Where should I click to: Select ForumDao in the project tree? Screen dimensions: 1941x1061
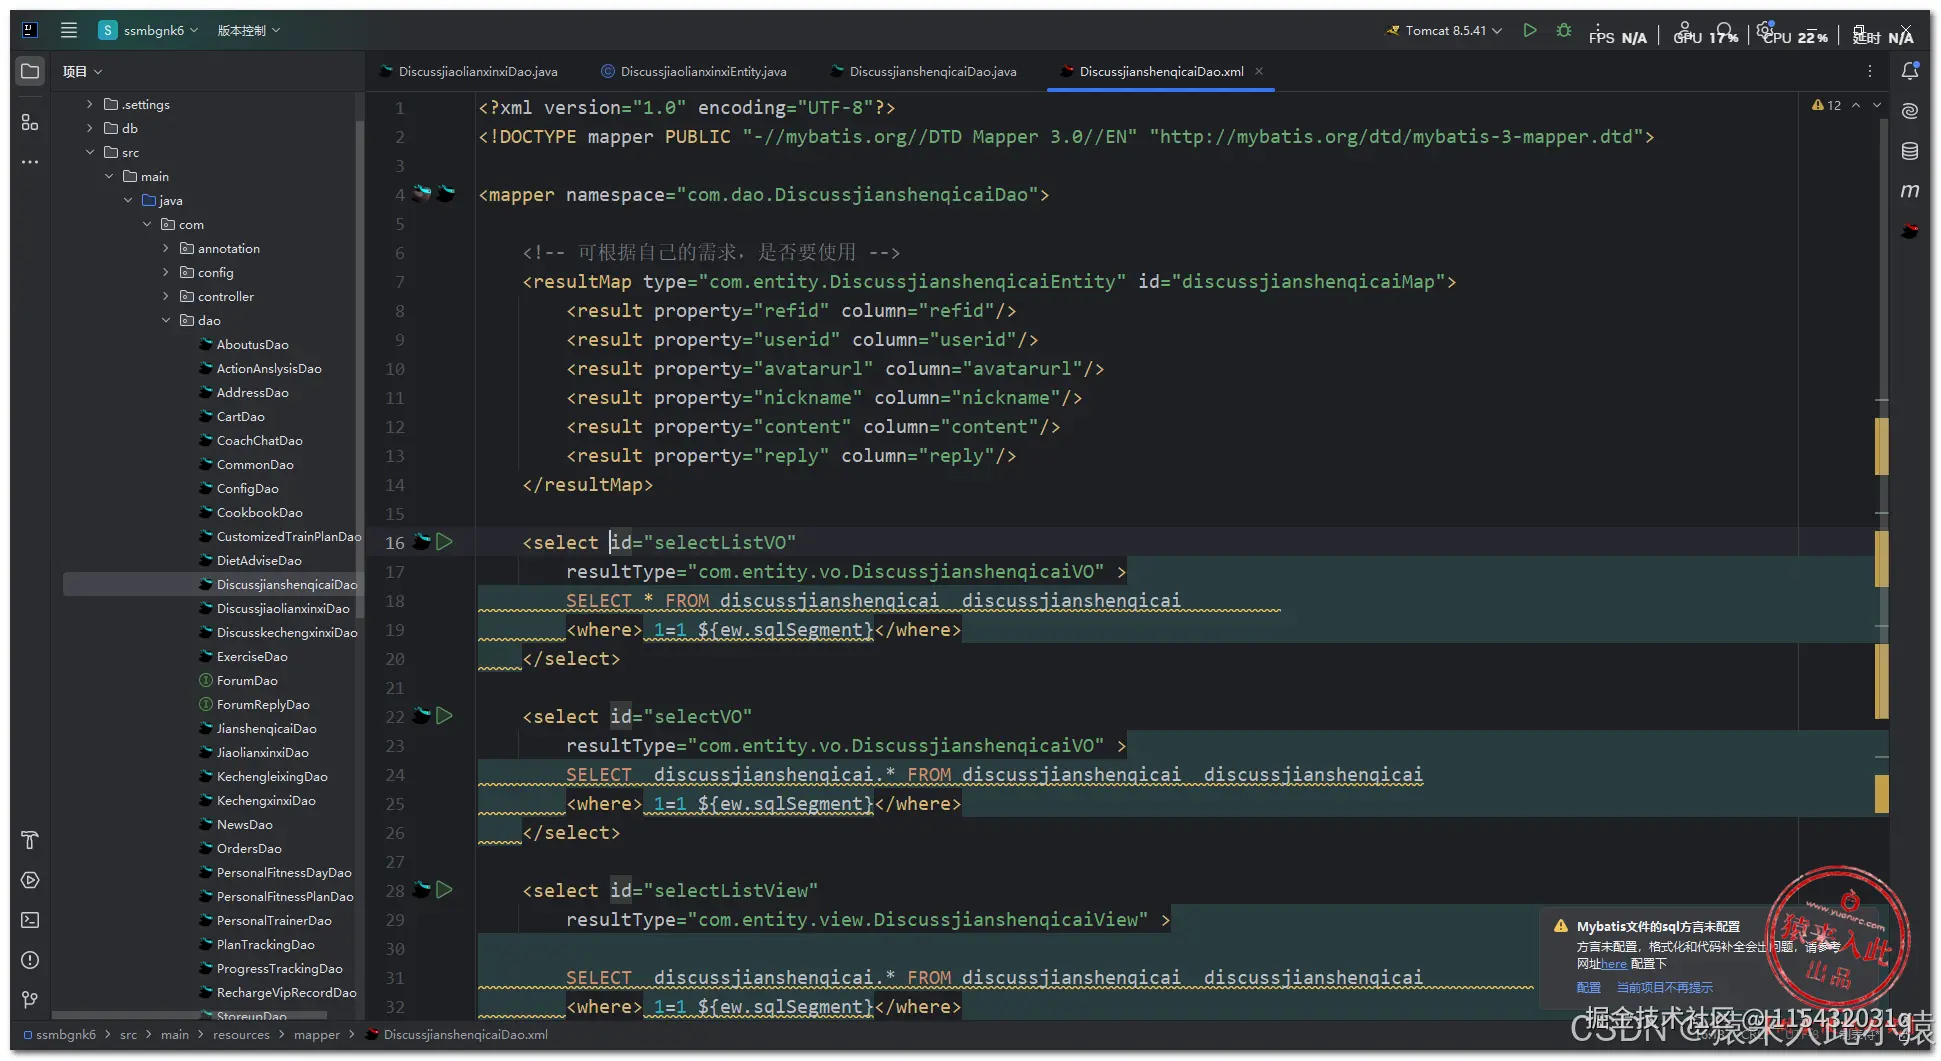pos(247,680)
